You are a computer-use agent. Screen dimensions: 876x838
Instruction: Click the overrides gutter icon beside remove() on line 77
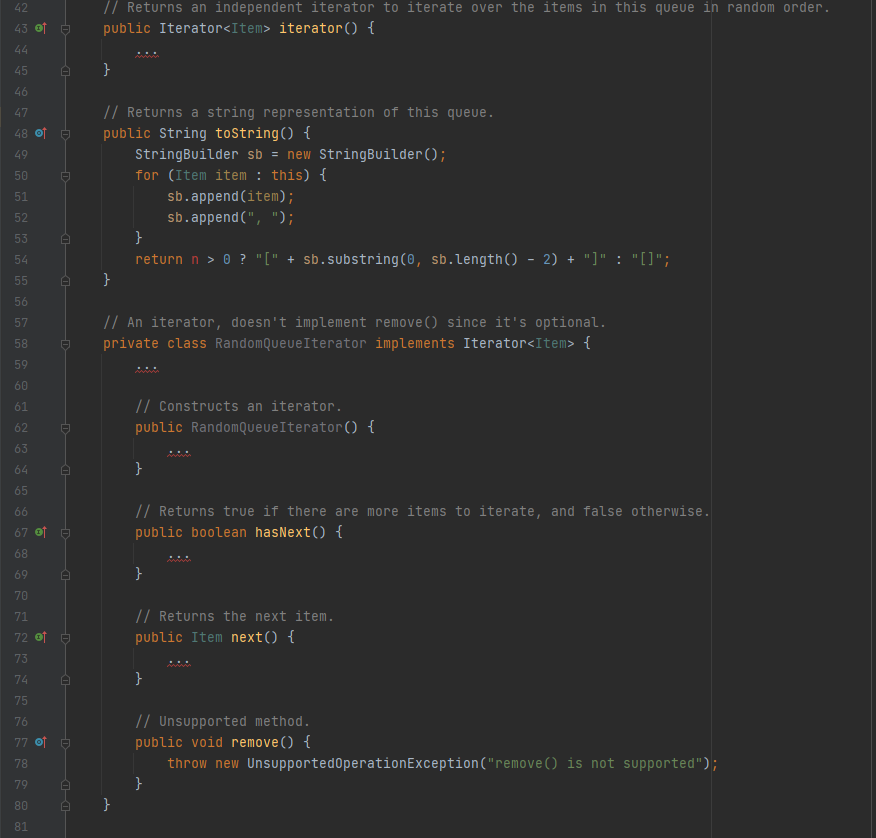pos(41,742)
